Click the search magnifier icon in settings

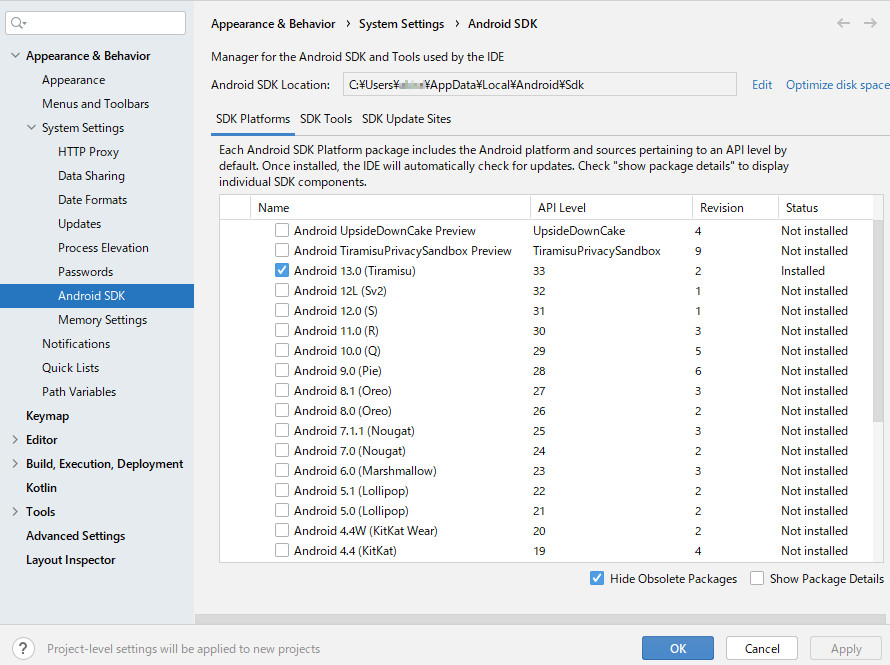click(18, 23)
